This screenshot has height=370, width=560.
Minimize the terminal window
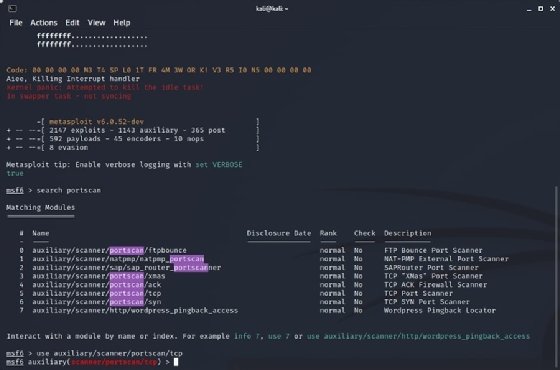[529, 9]
